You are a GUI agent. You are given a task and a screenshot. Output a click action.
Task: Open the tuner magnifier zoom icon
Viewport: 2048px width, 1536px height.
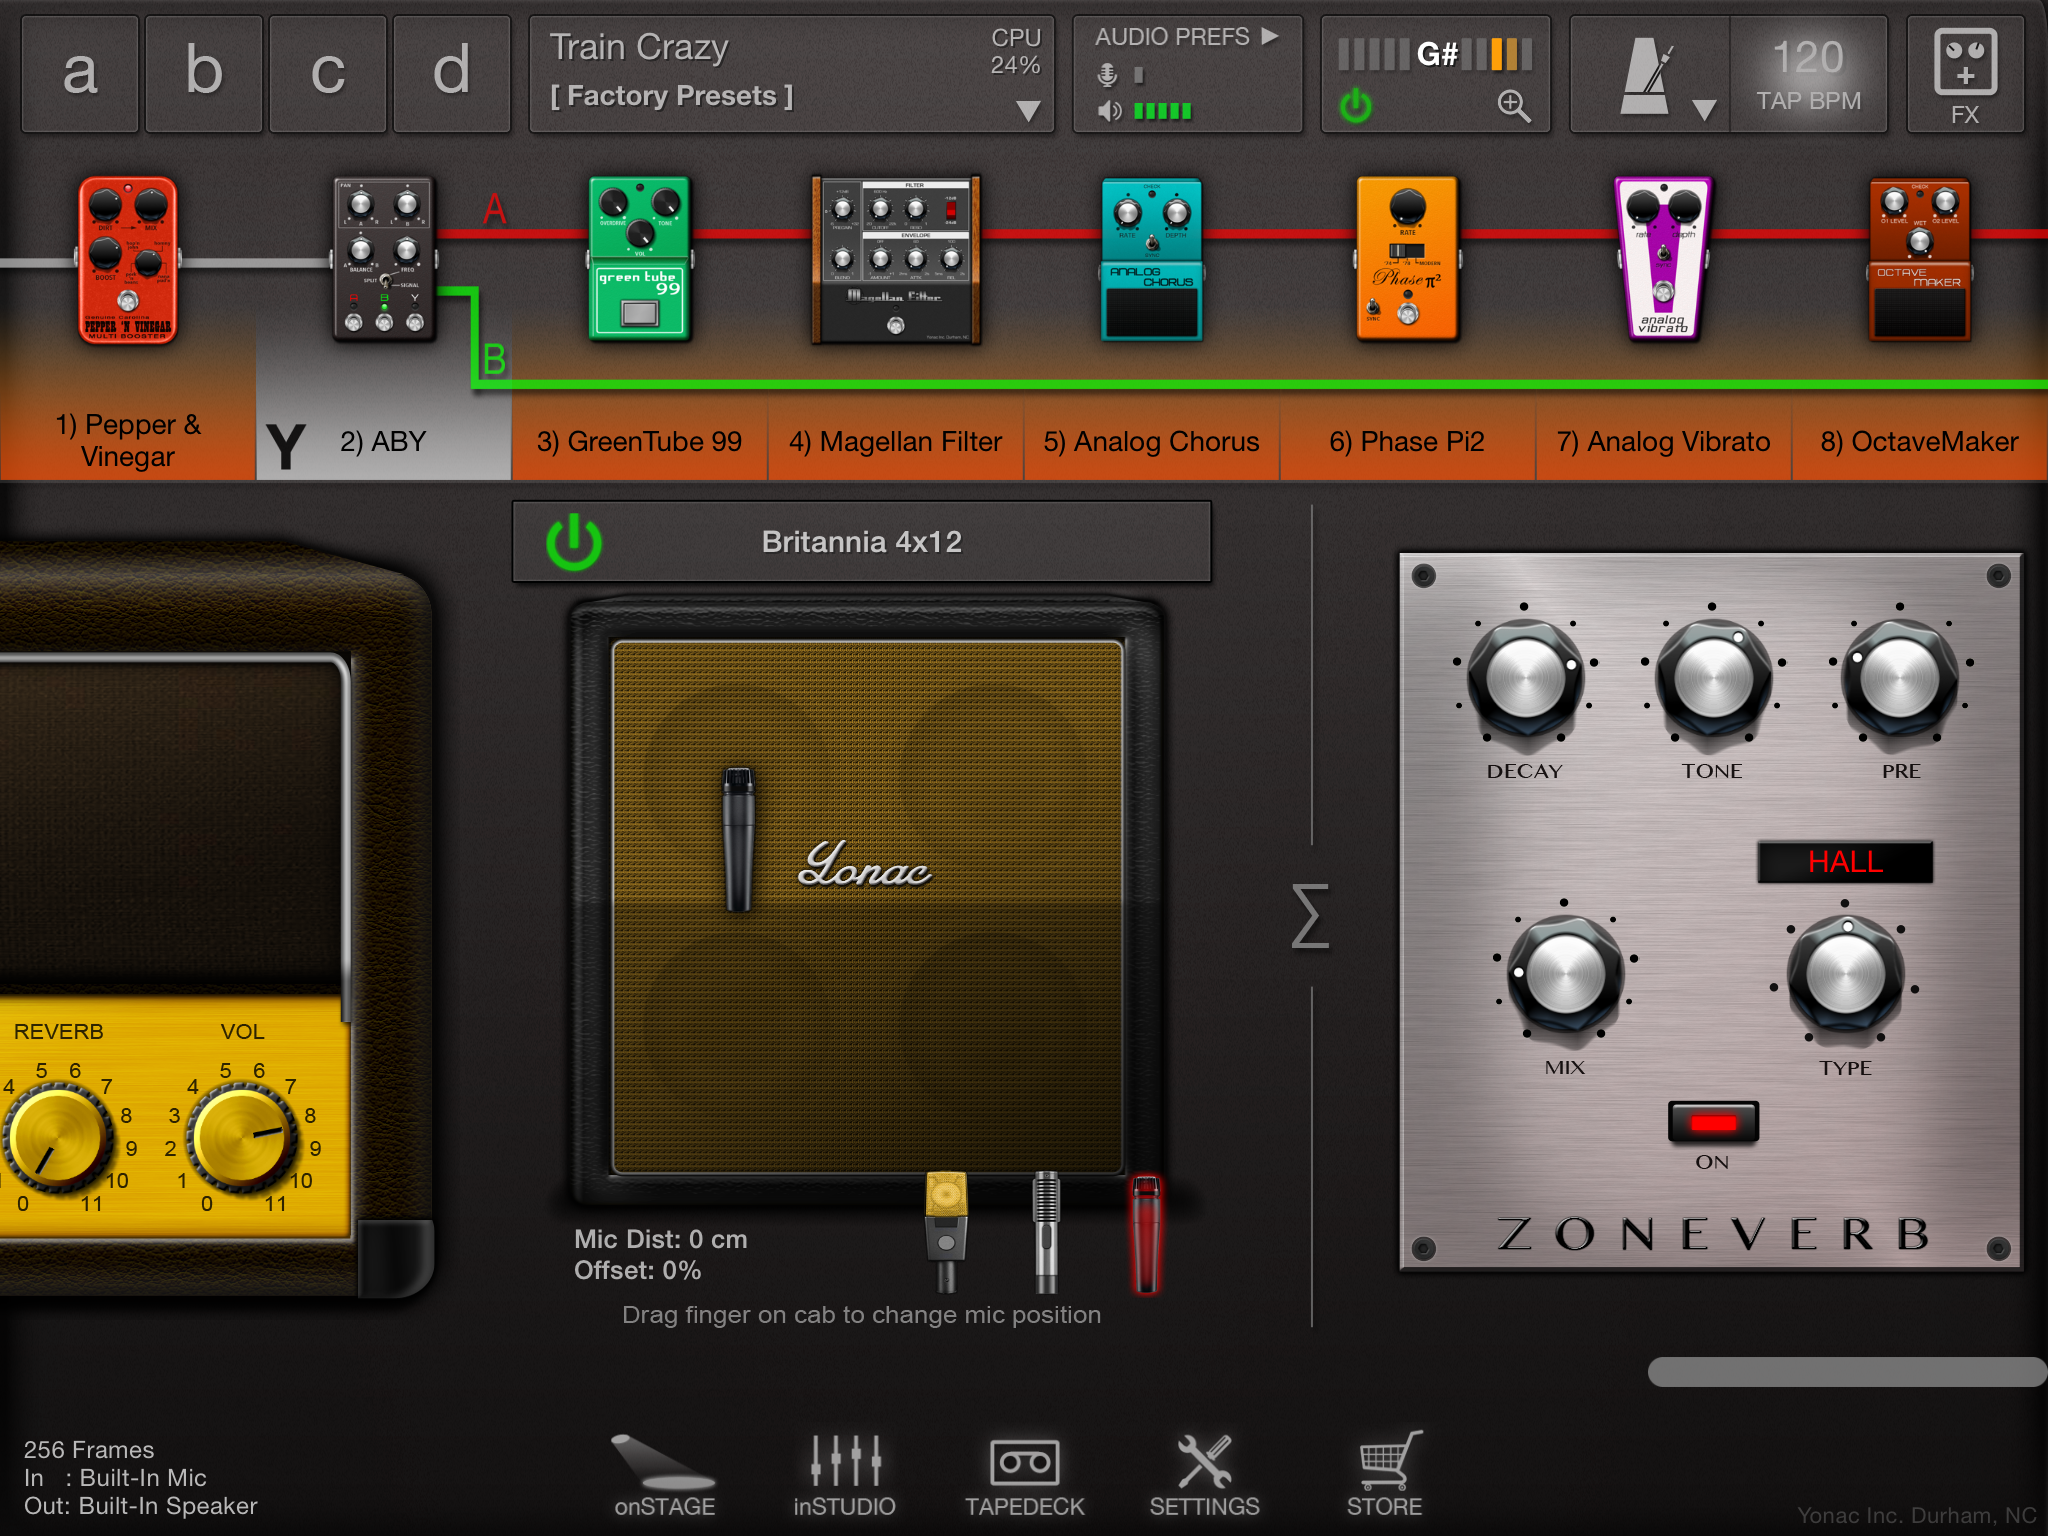1514,105
